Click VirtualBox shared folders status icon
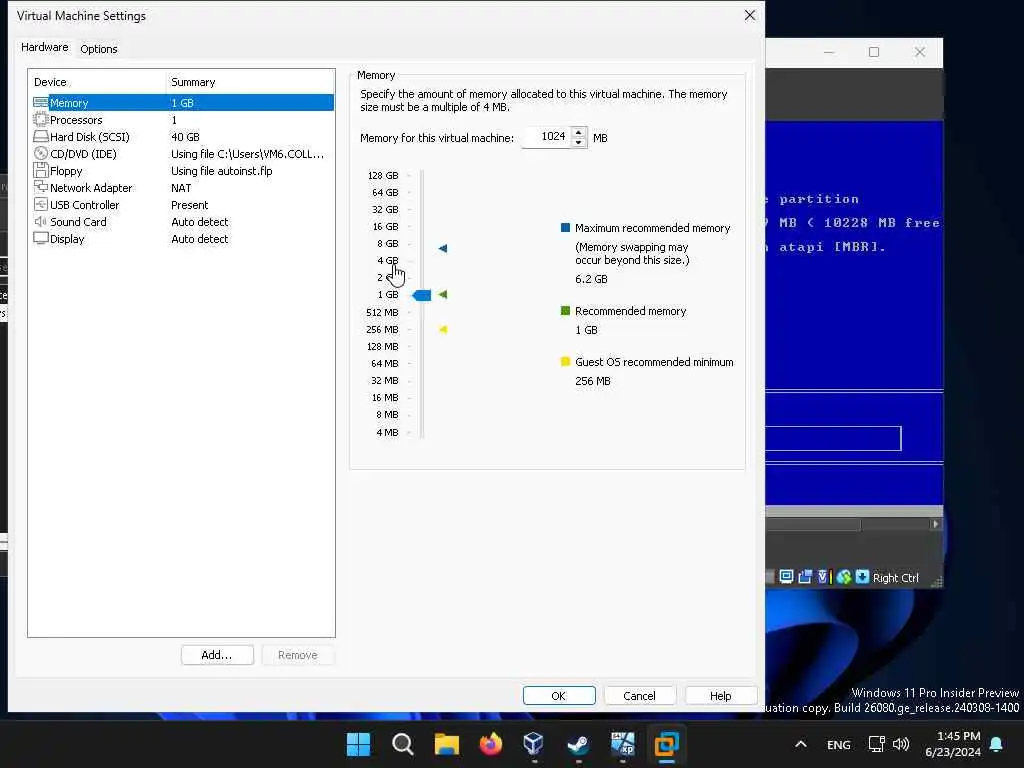 pos(805,577)
